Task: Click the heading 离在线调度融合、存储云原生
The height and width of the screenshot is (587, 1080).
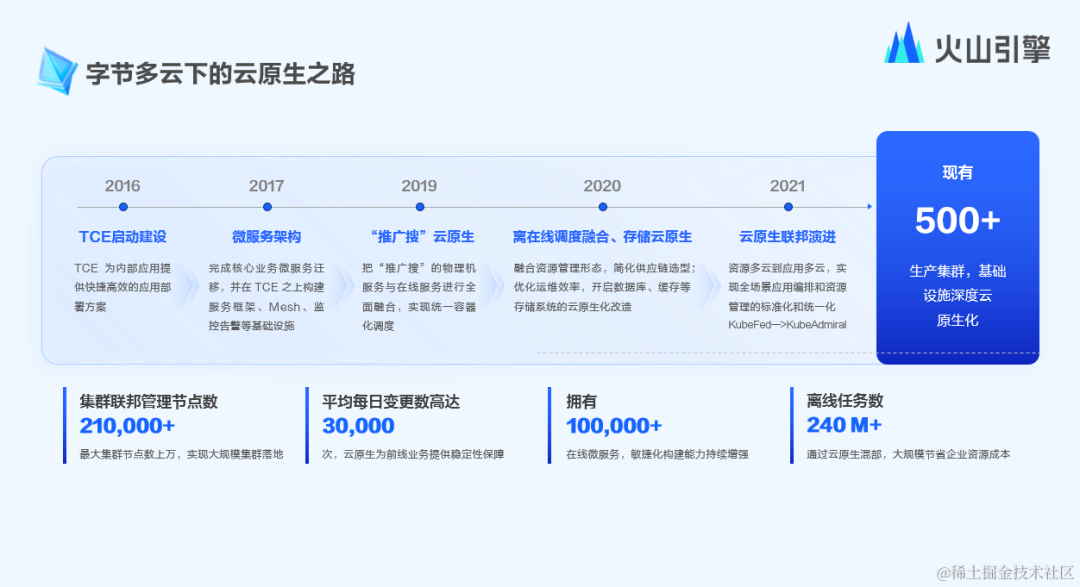Action: click(603, 237)
